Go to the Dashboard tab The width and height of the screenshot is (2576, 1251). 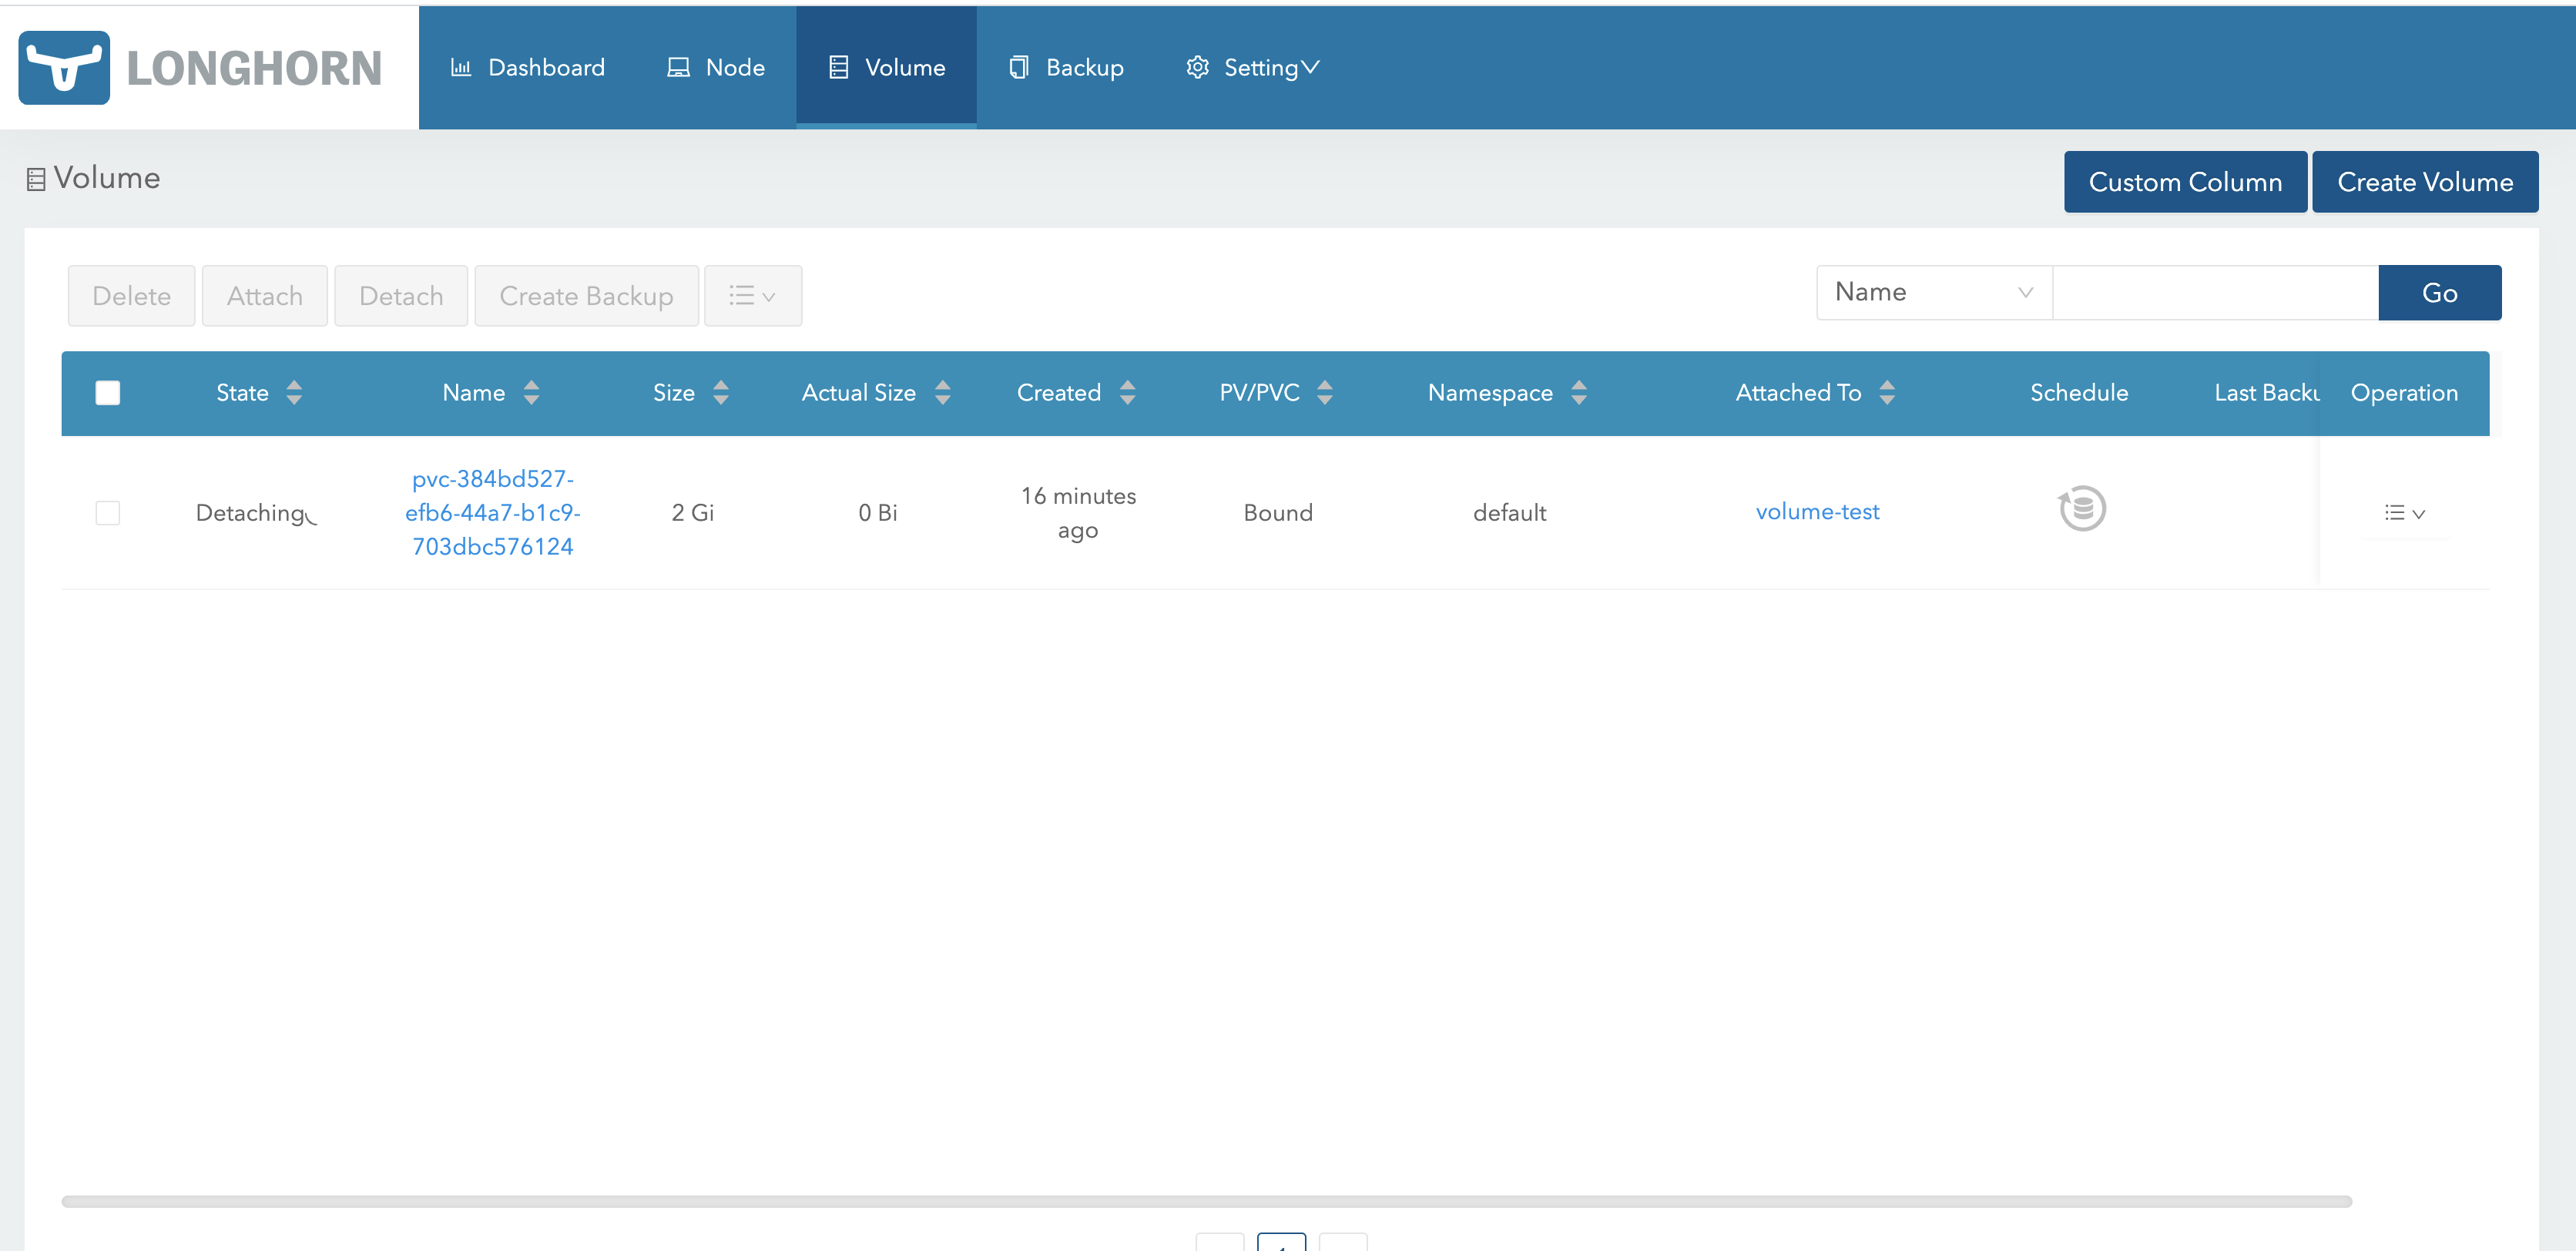[528, 68]
